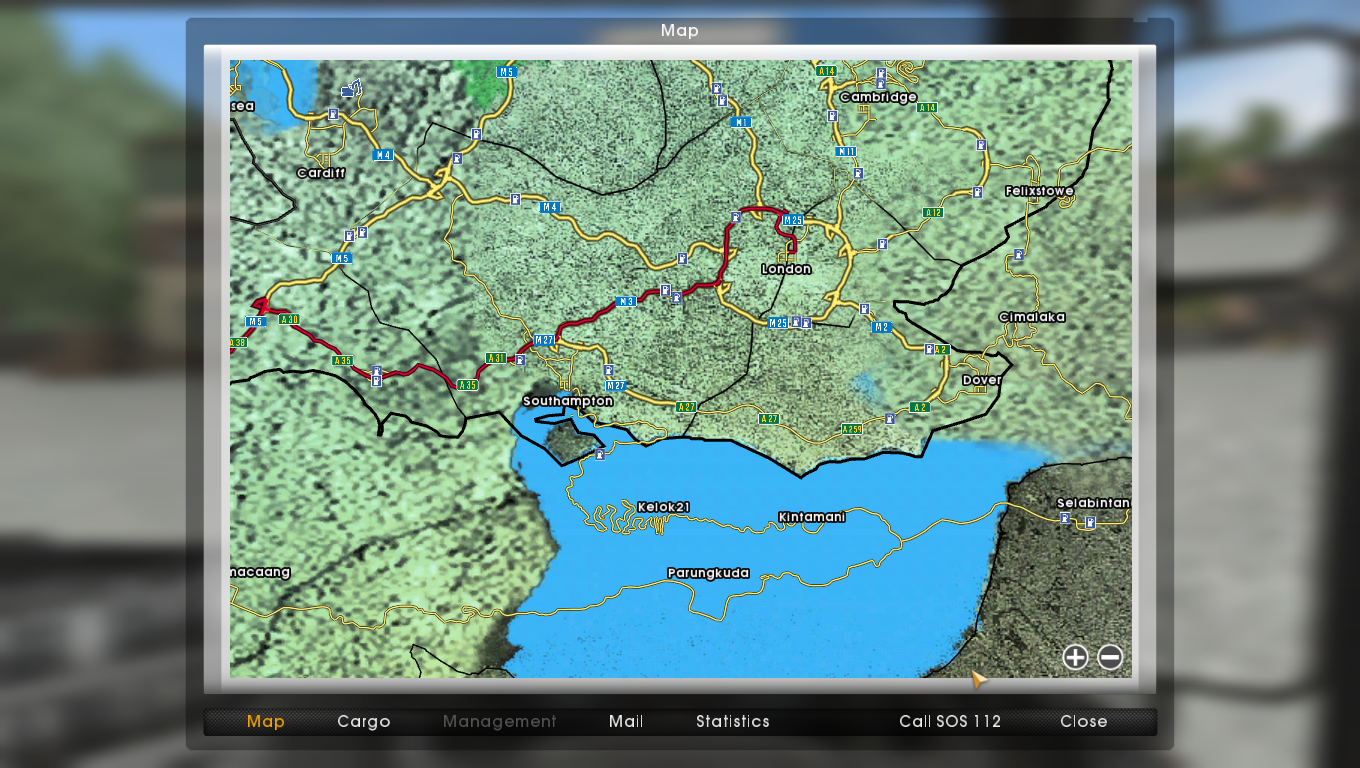Image resolution: width=1360 pixels, height=768 pixels.
Task: Click the A30 road badge
Action: pyautogui.click(x=289, y=319)
